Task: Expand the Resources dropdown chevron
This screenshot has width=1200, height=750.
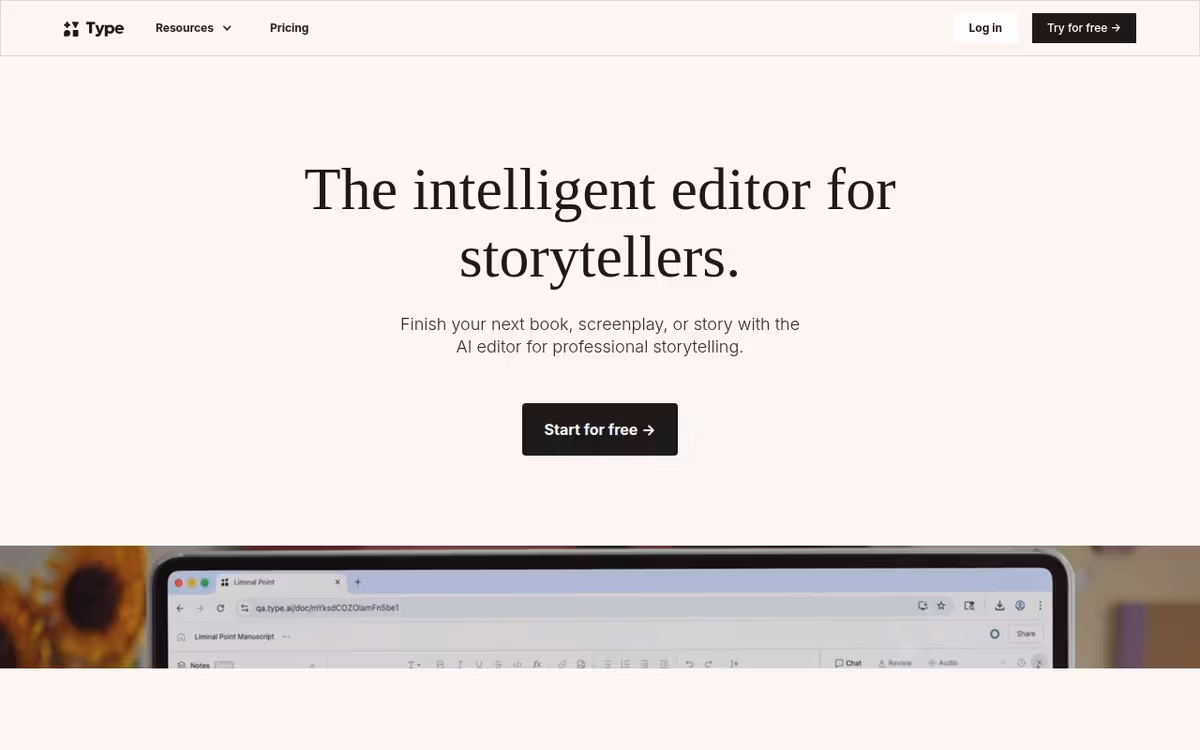Action: [x=227, y=28]
